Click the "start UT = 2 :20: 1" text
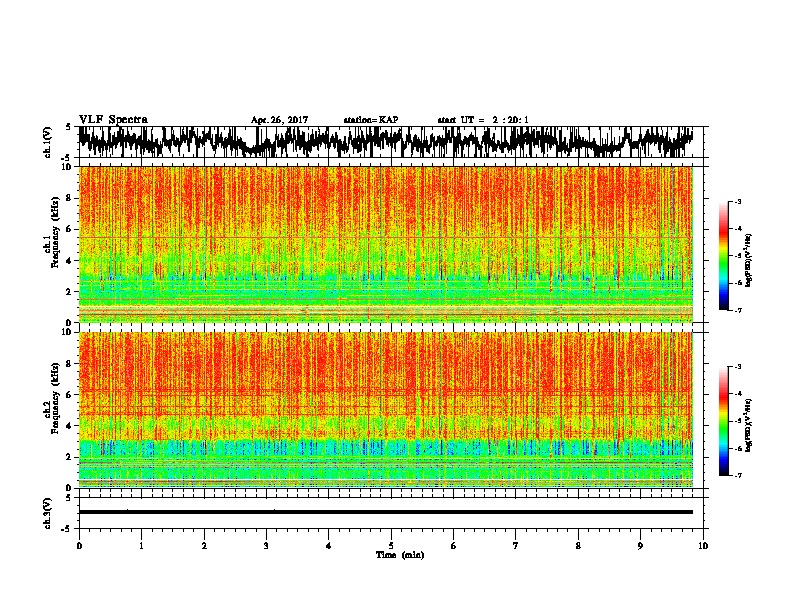Screen dimensions: 792x612 tap(483, 120)
